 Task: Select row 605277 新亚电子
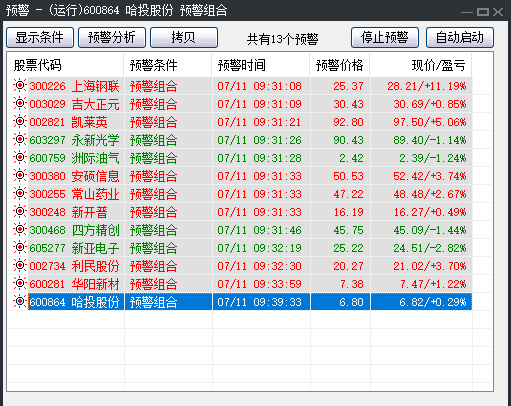(x=240, y=248)
